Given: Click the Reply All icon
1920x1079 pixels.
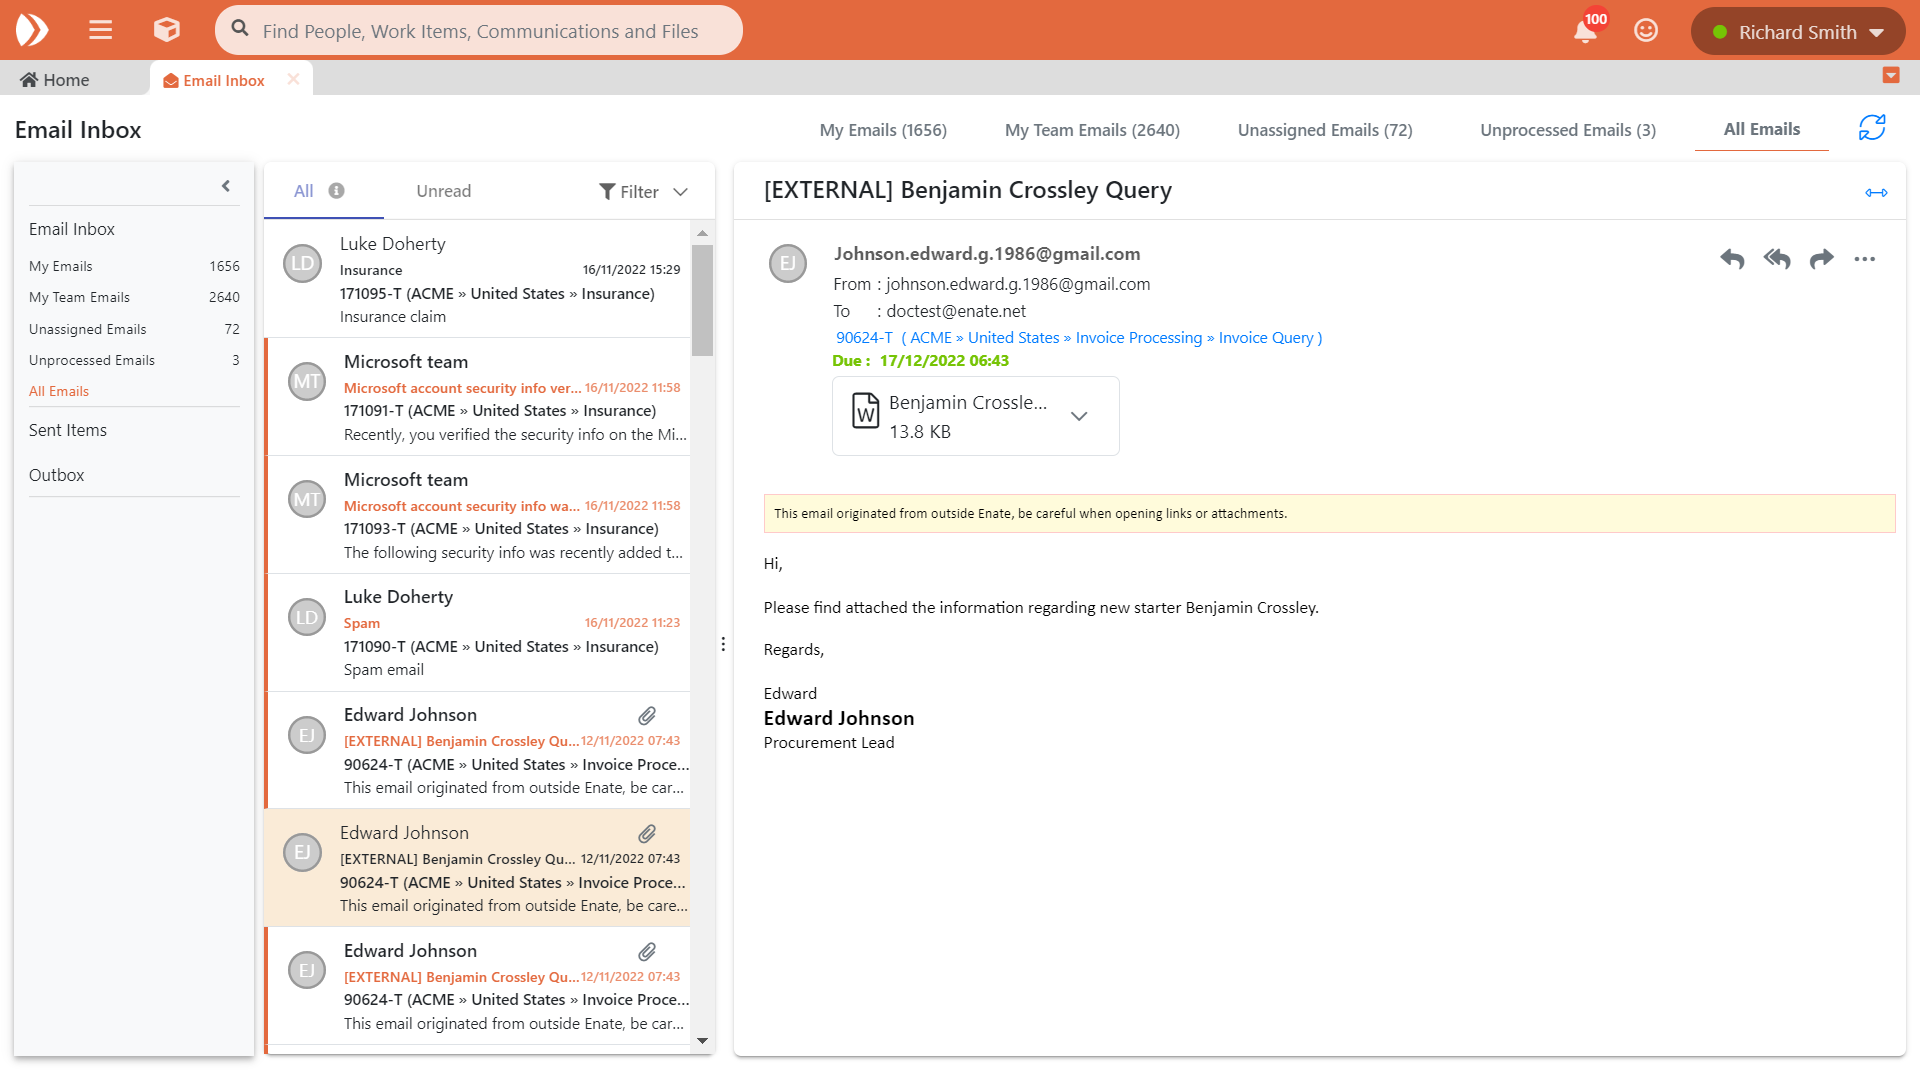Looking at the screenshot, I should 1777,259.
